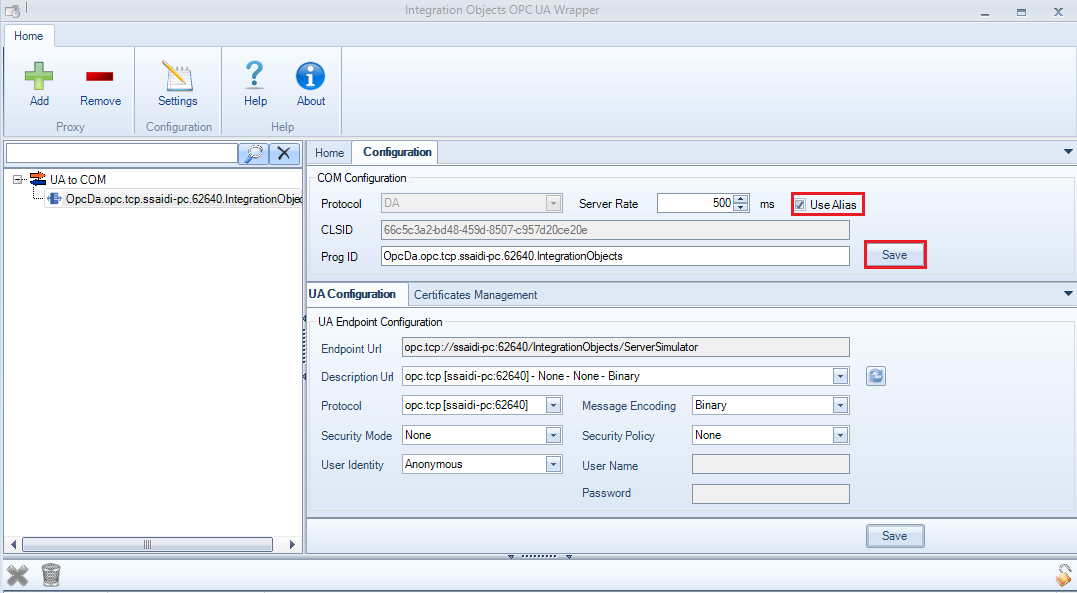Open the Security Mode dropdown
The image size is (1077, 593).
[x=556, y=435]
